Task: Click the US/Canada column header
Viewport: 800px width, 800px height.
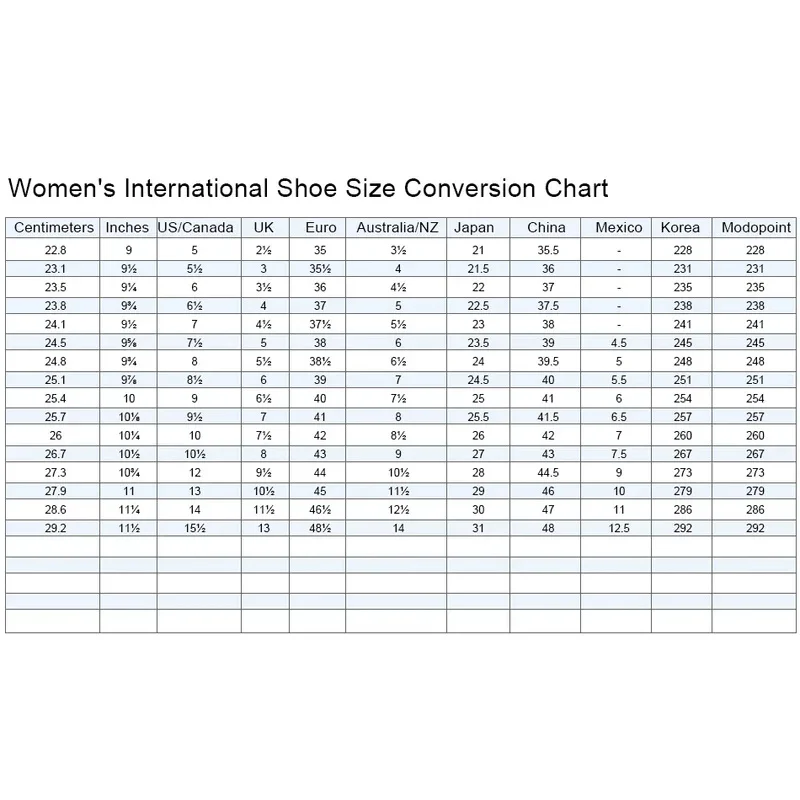Action: [x=198, y=227]
